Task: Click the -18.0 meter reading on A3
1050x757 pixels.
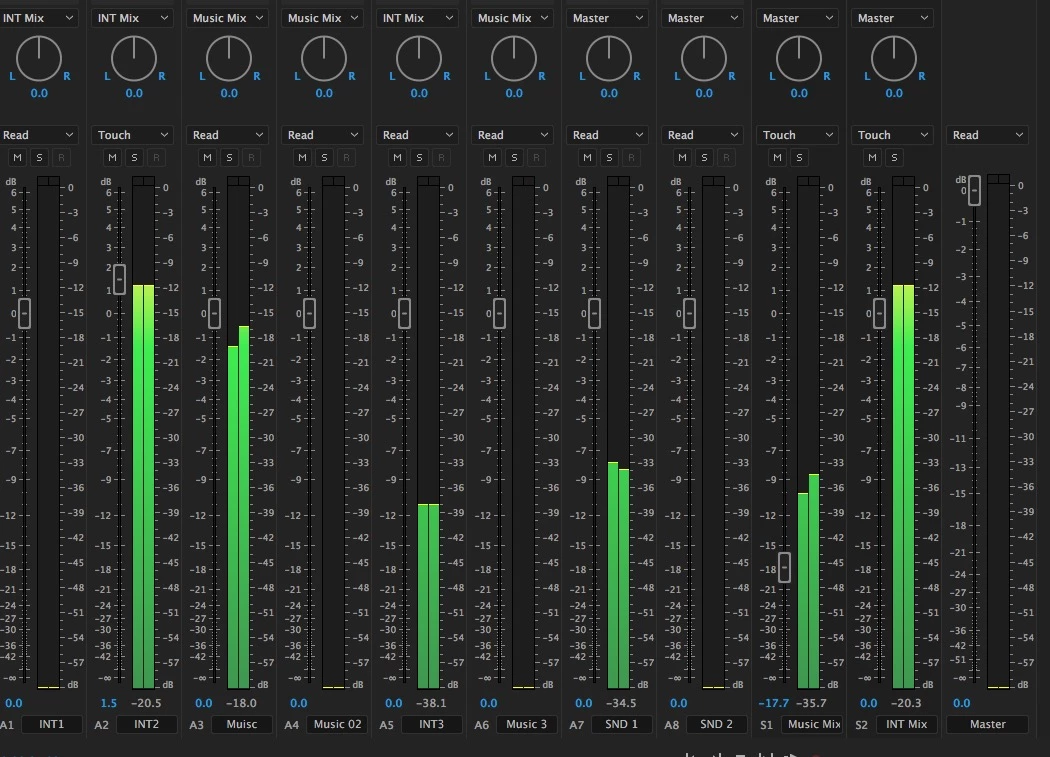Action: 241,703
